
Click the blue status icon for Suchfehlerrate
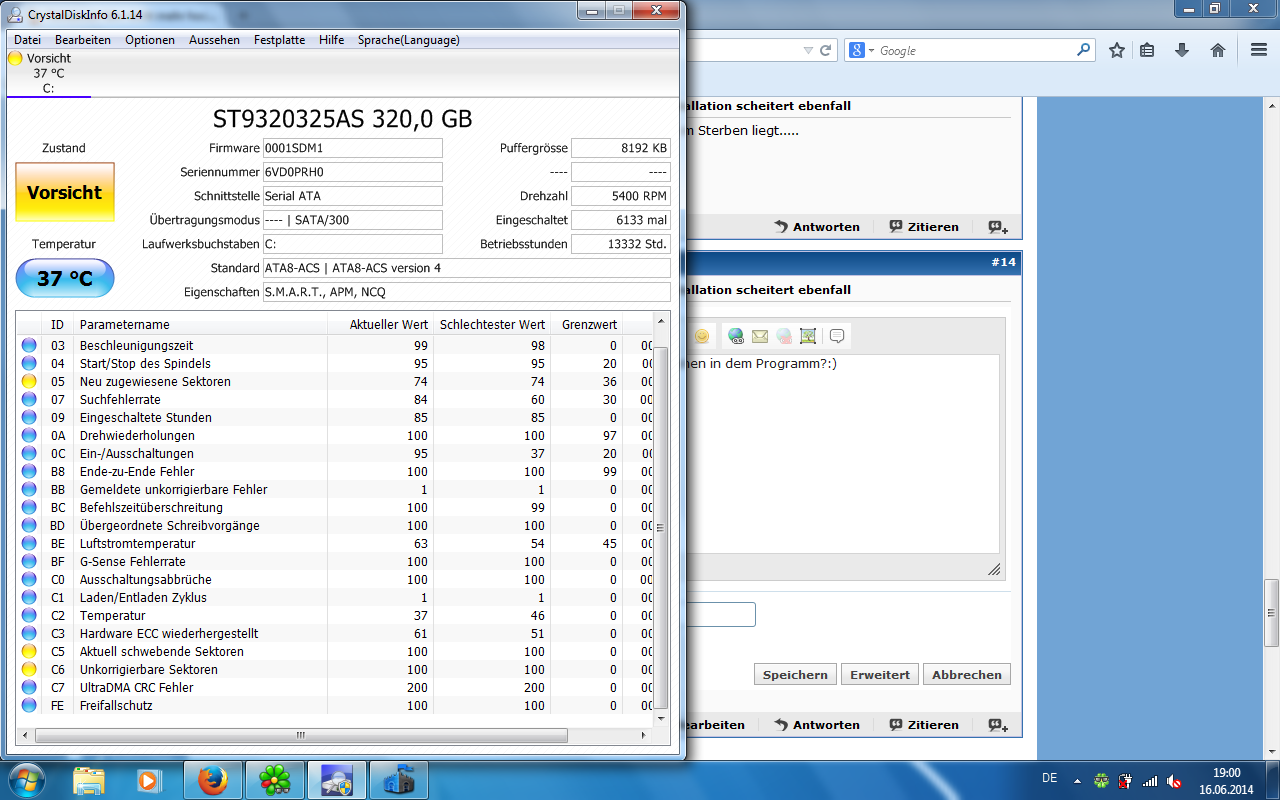pos(29,400)
